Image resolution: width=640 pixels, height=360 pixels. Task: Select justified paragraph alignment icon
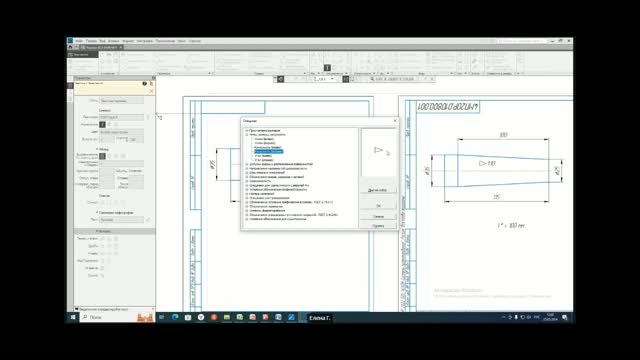[x=123, y=156]
